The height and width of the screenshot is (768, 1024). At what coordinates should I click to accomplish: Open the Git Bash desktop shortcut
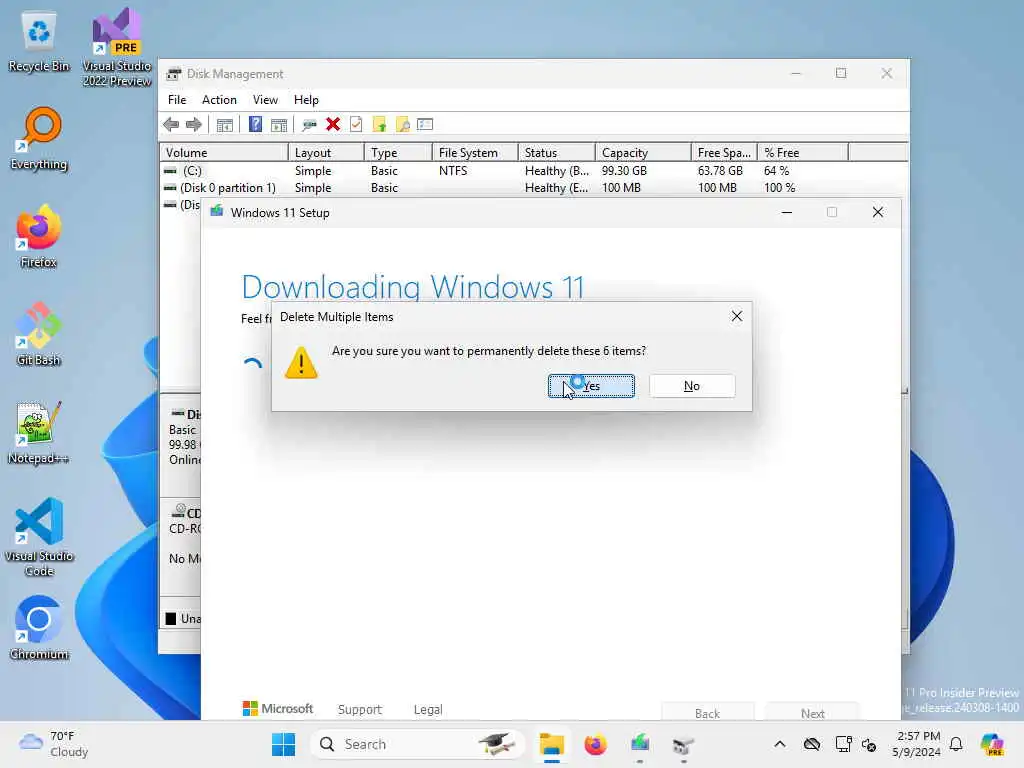pyautogui.click(x=39, y=335)
